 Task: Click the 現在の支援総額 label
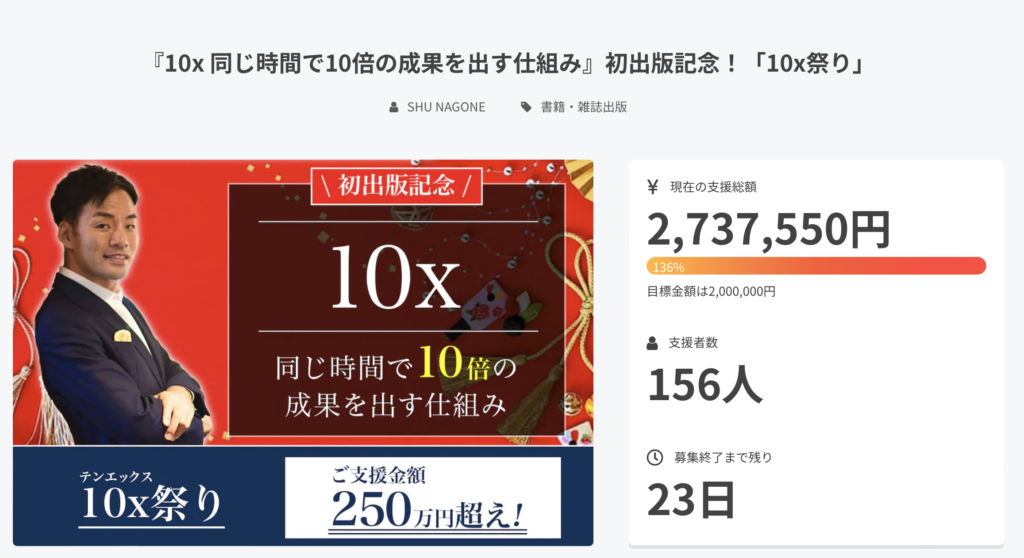713,188
